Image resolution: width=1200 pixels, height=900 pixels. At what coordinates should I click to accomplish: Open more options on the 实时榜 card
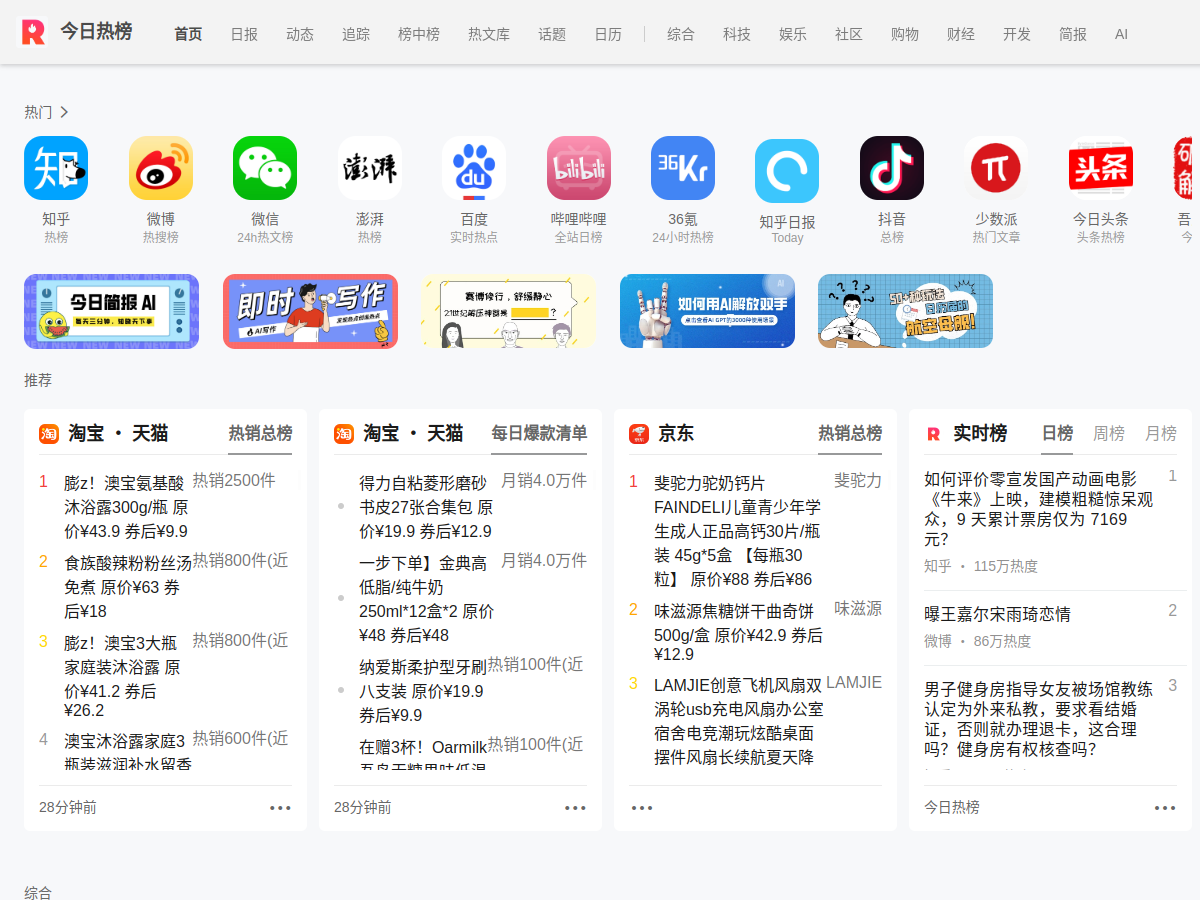pos(1165,808)
